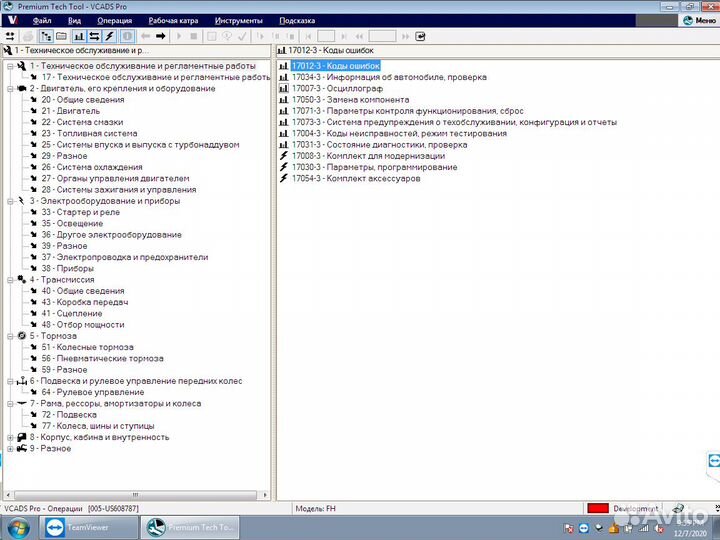This screenshot has width=720, height=540.
Task: Collapse group 4 Трансмиссия
Action: tap(10, 280)
